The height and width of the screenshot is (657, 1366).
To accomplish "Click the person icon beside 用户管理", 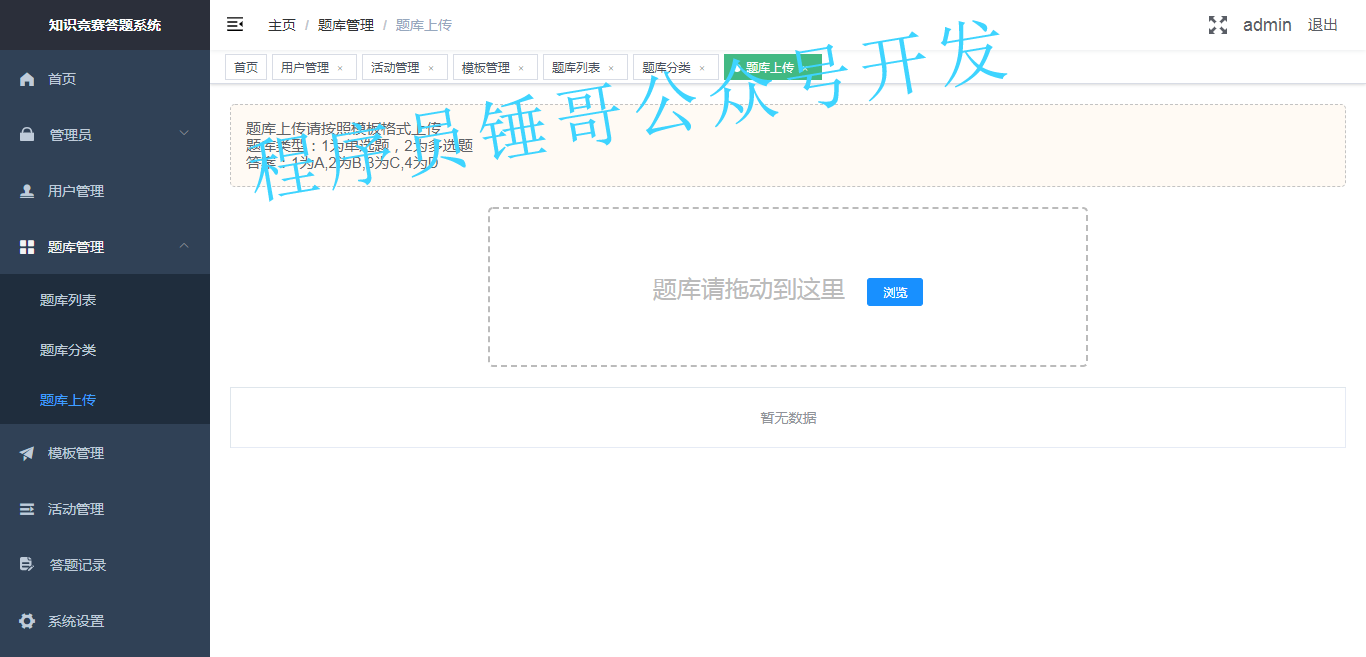I will coord(27,191).
